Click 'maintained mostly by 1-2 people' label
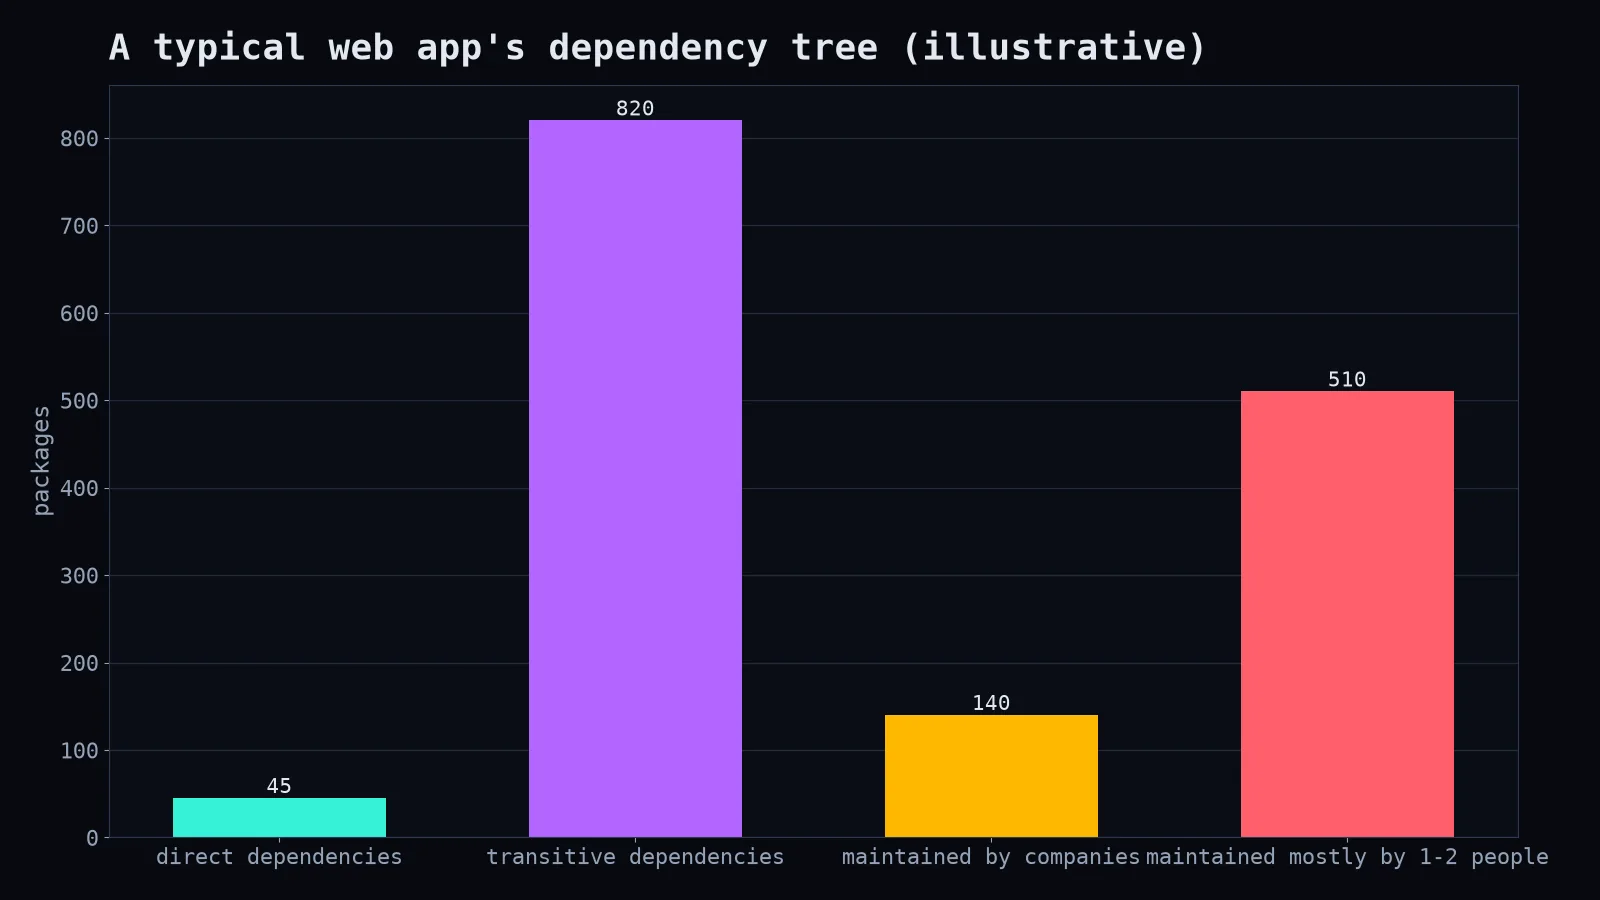Viewport: 1600px width, 900px height. [1347, 857]
